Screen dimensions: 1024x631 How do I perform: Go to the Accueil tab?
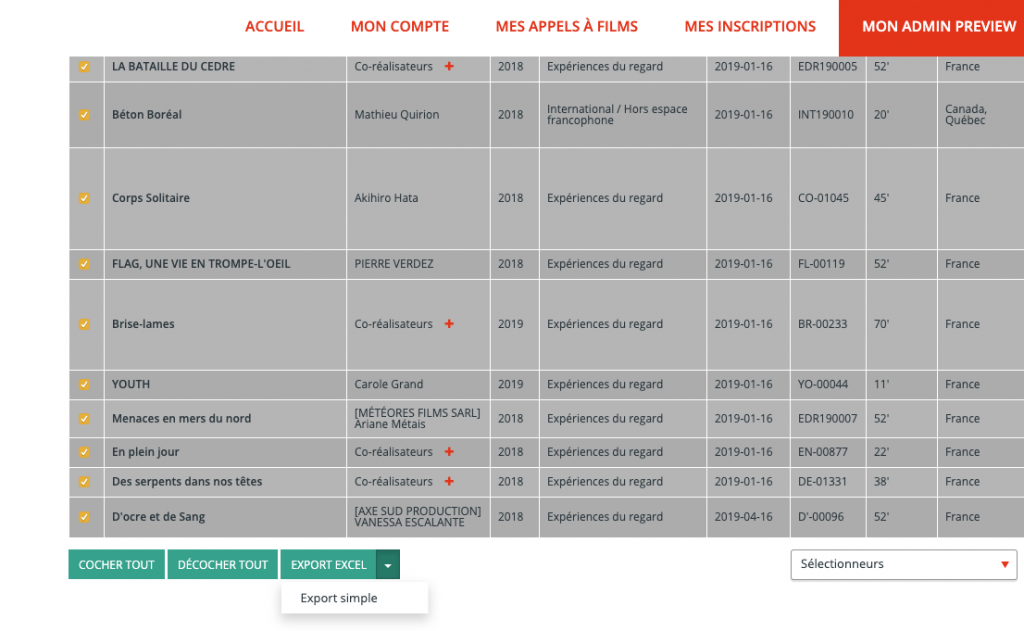pos(274,27)
